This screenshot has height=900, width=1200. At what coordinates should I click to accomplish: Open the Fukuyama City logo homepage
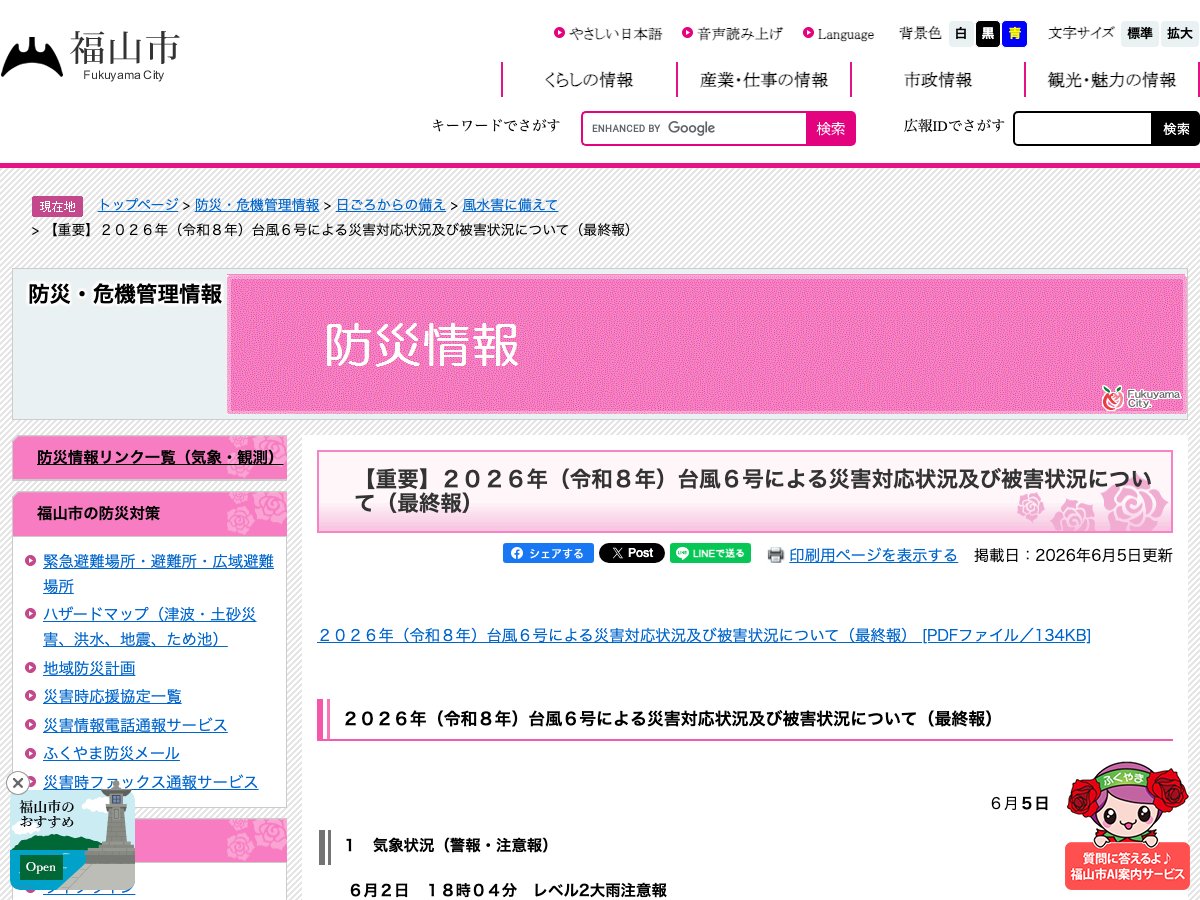coord(91,56)
